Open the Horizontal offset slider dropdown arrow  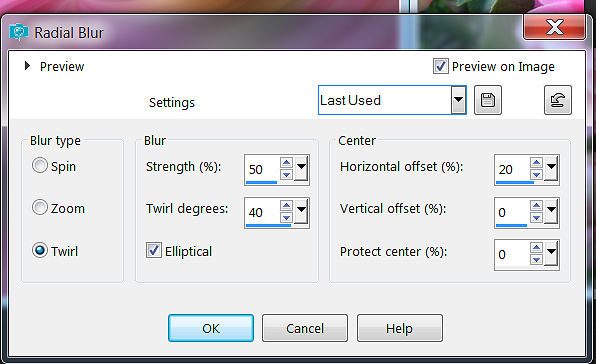pos(551,168)
